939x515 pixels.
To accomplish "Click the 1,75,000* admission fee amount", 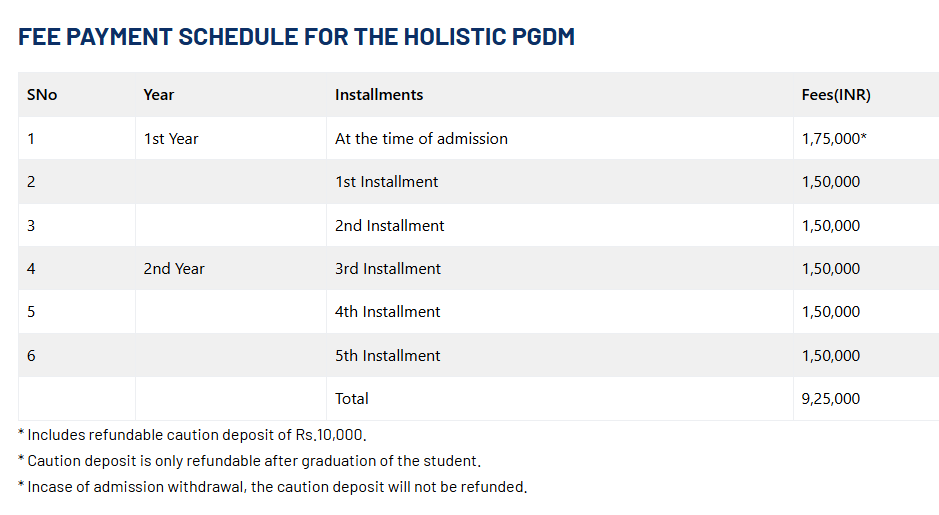I will 834,139.
